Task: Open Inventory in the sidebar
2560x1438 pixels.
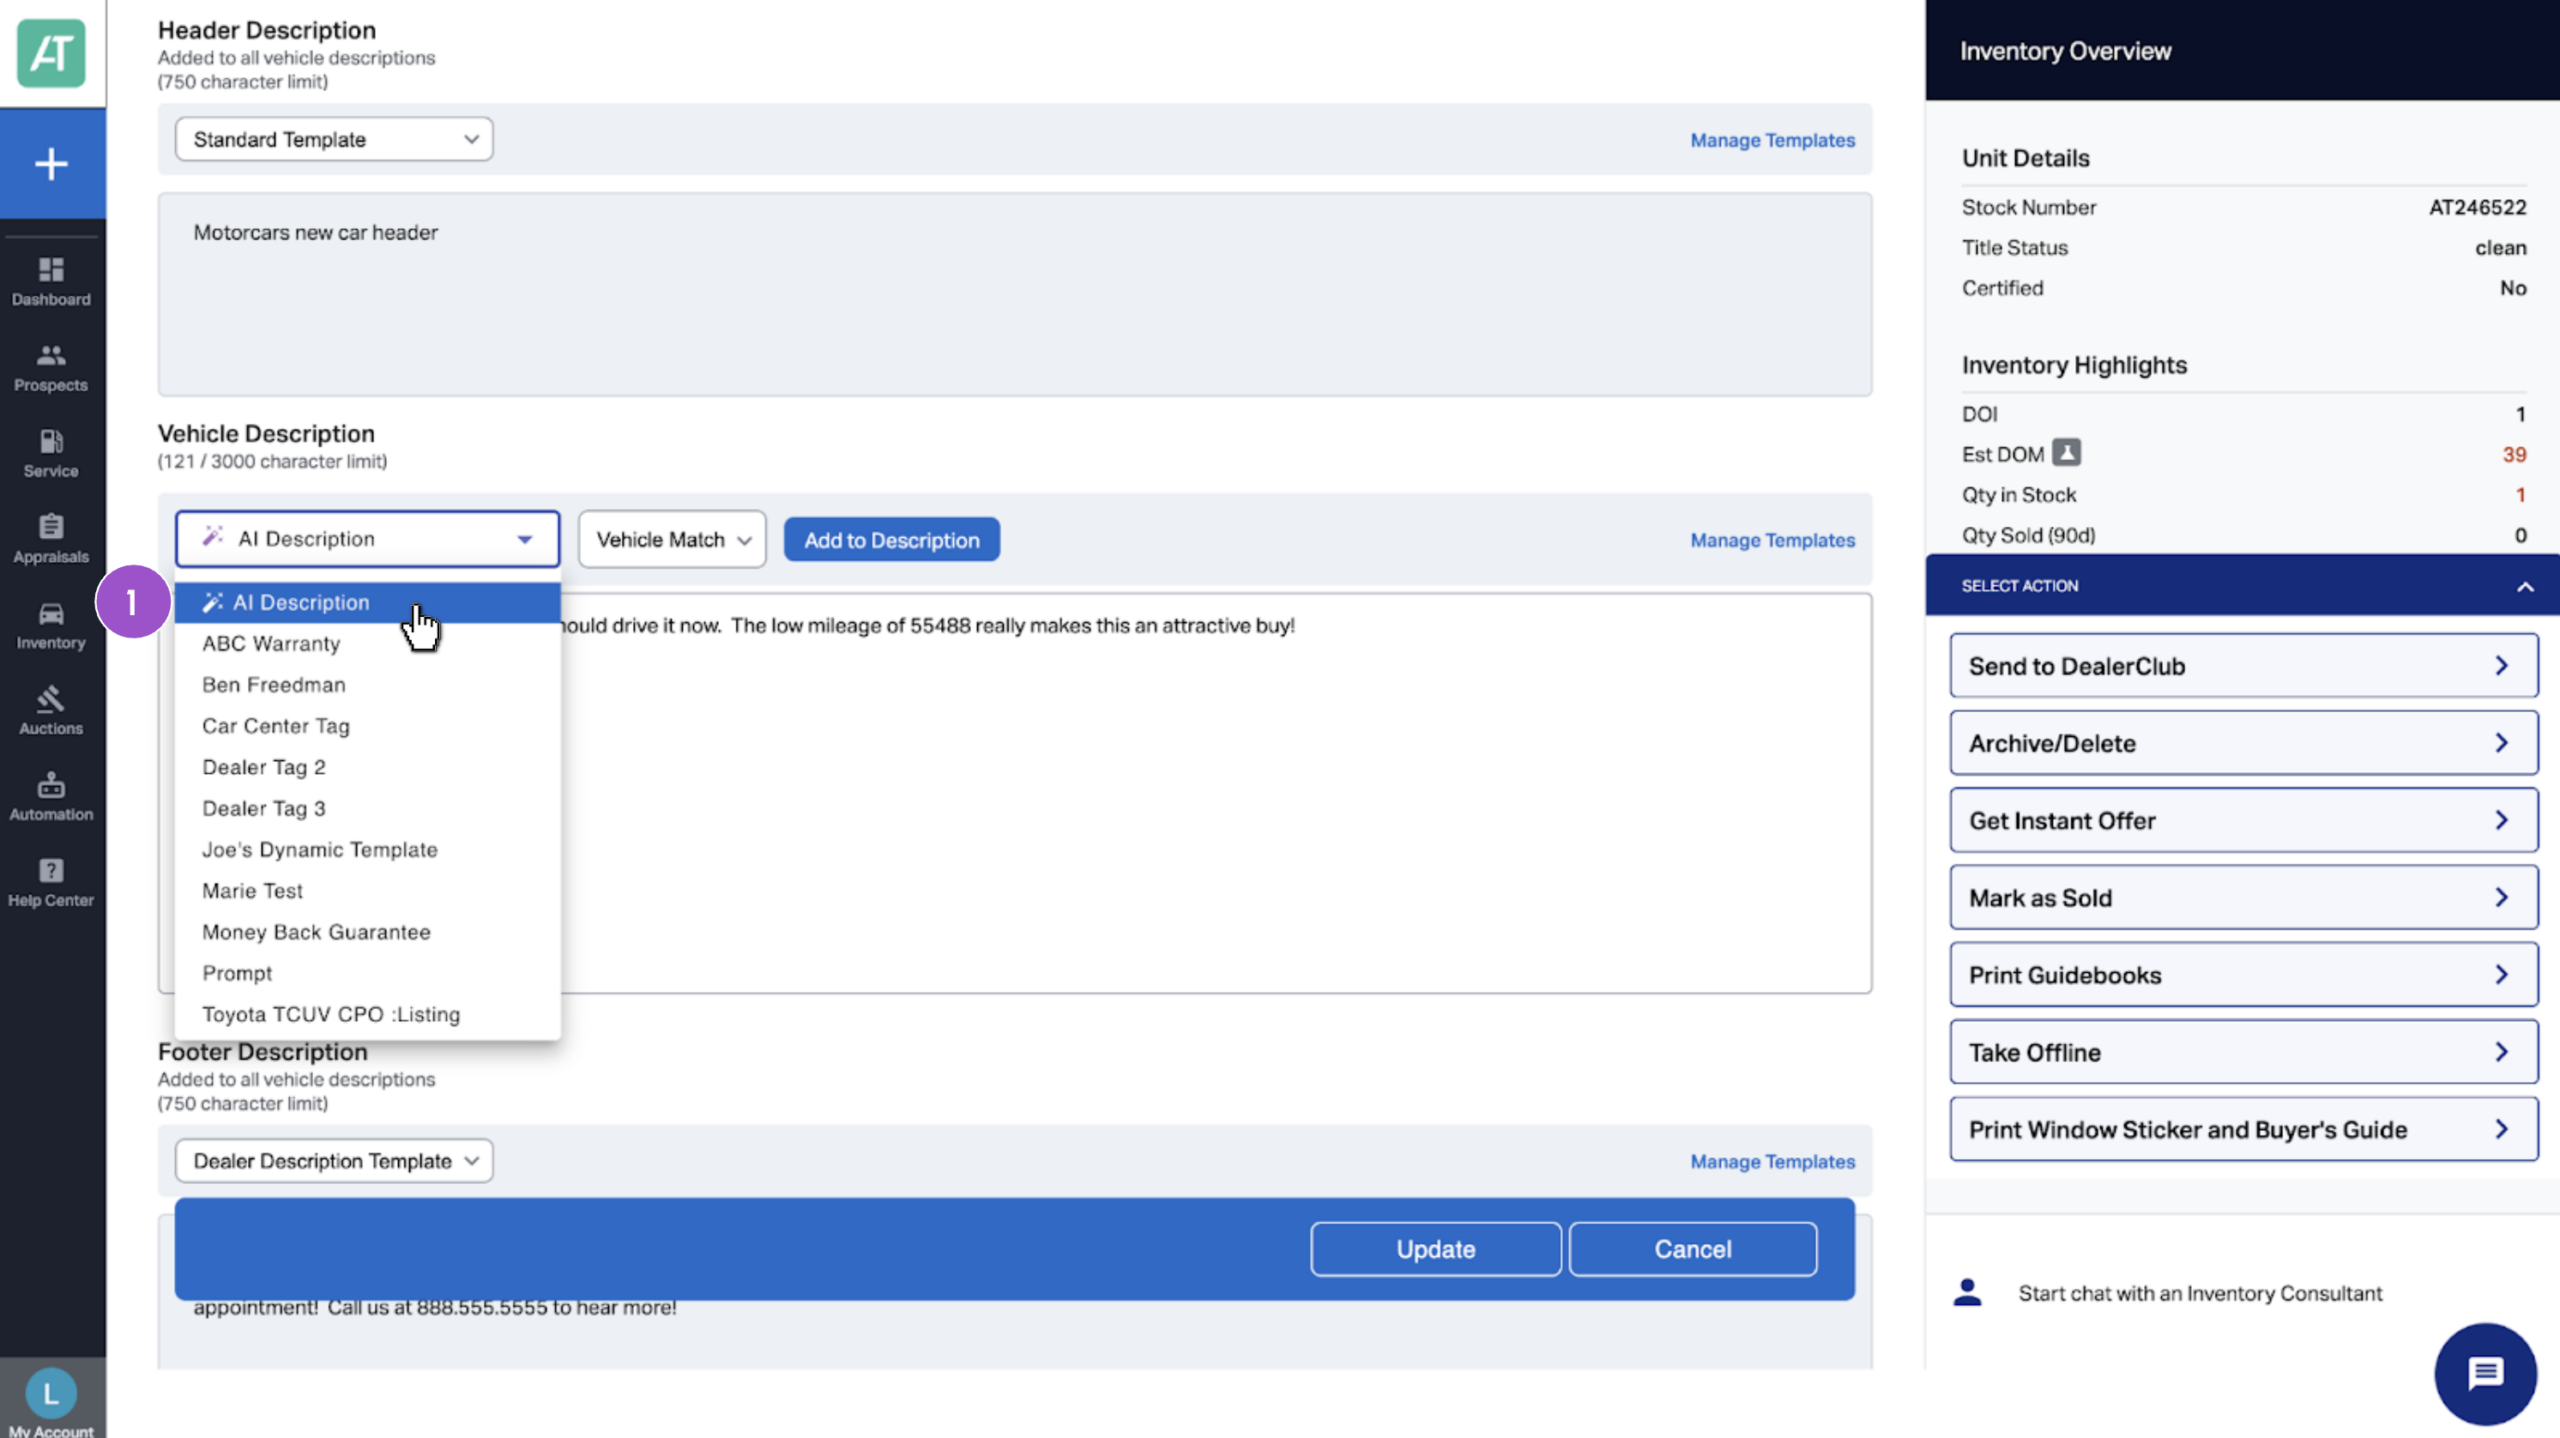Action: (51, 626)
